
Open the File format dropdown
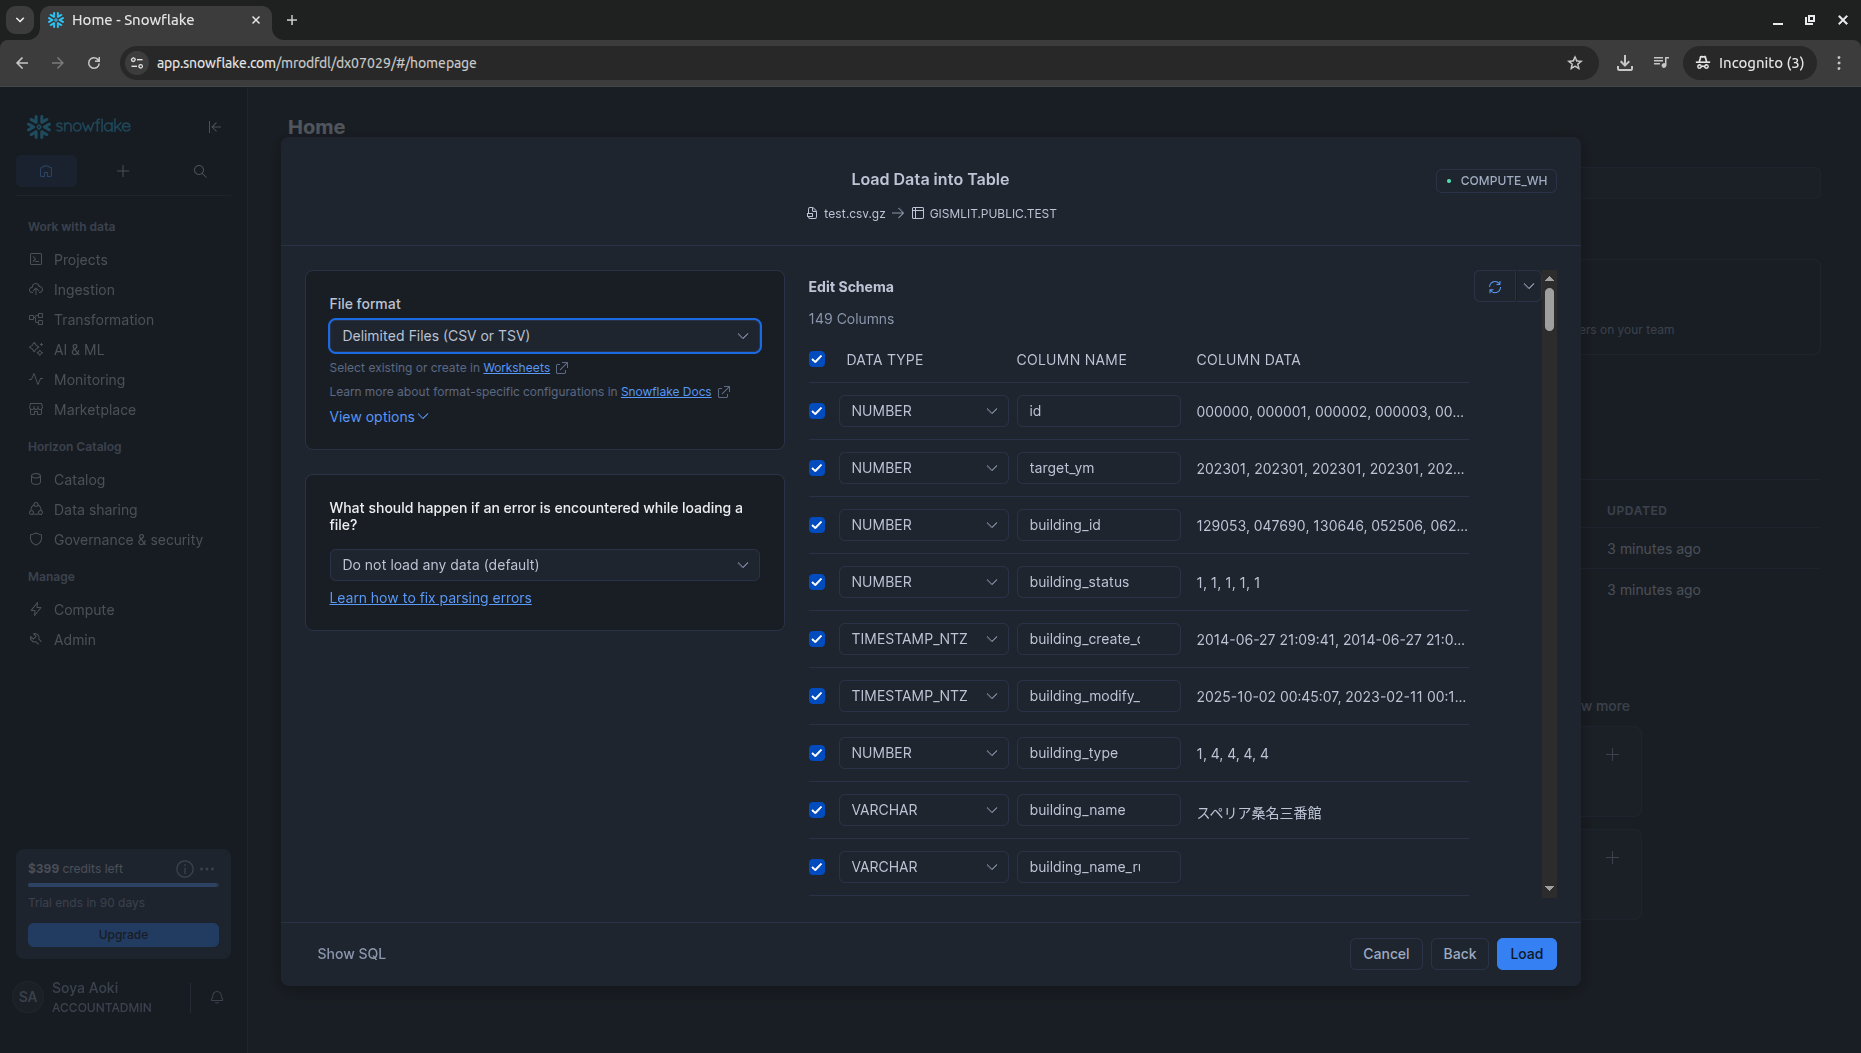[x=545, y=336]
